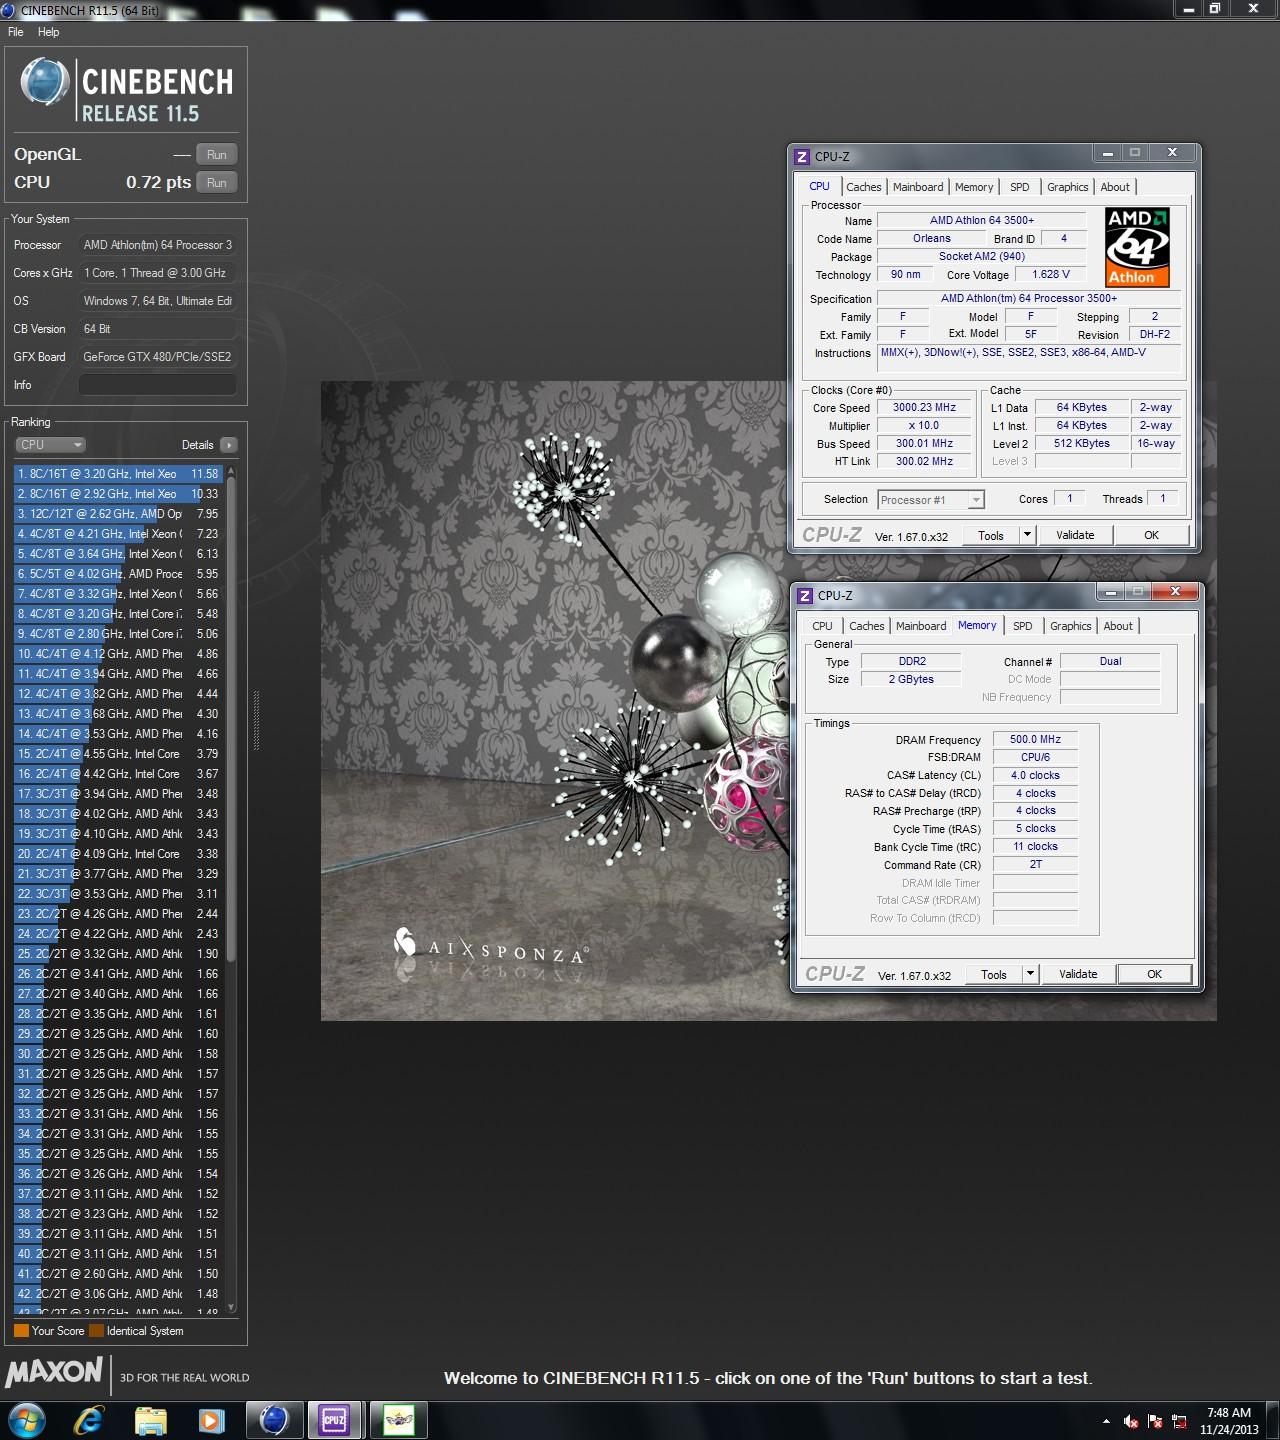
Task: Open the Windows Start menu
Action: [26, 1420]
